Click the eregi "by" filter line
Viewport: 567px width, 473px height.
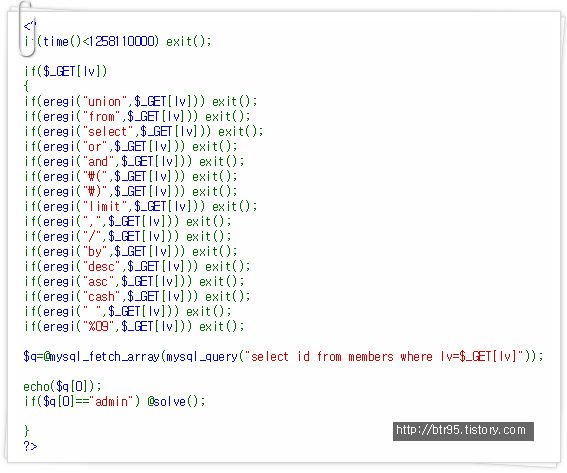(x=131, y=252)
